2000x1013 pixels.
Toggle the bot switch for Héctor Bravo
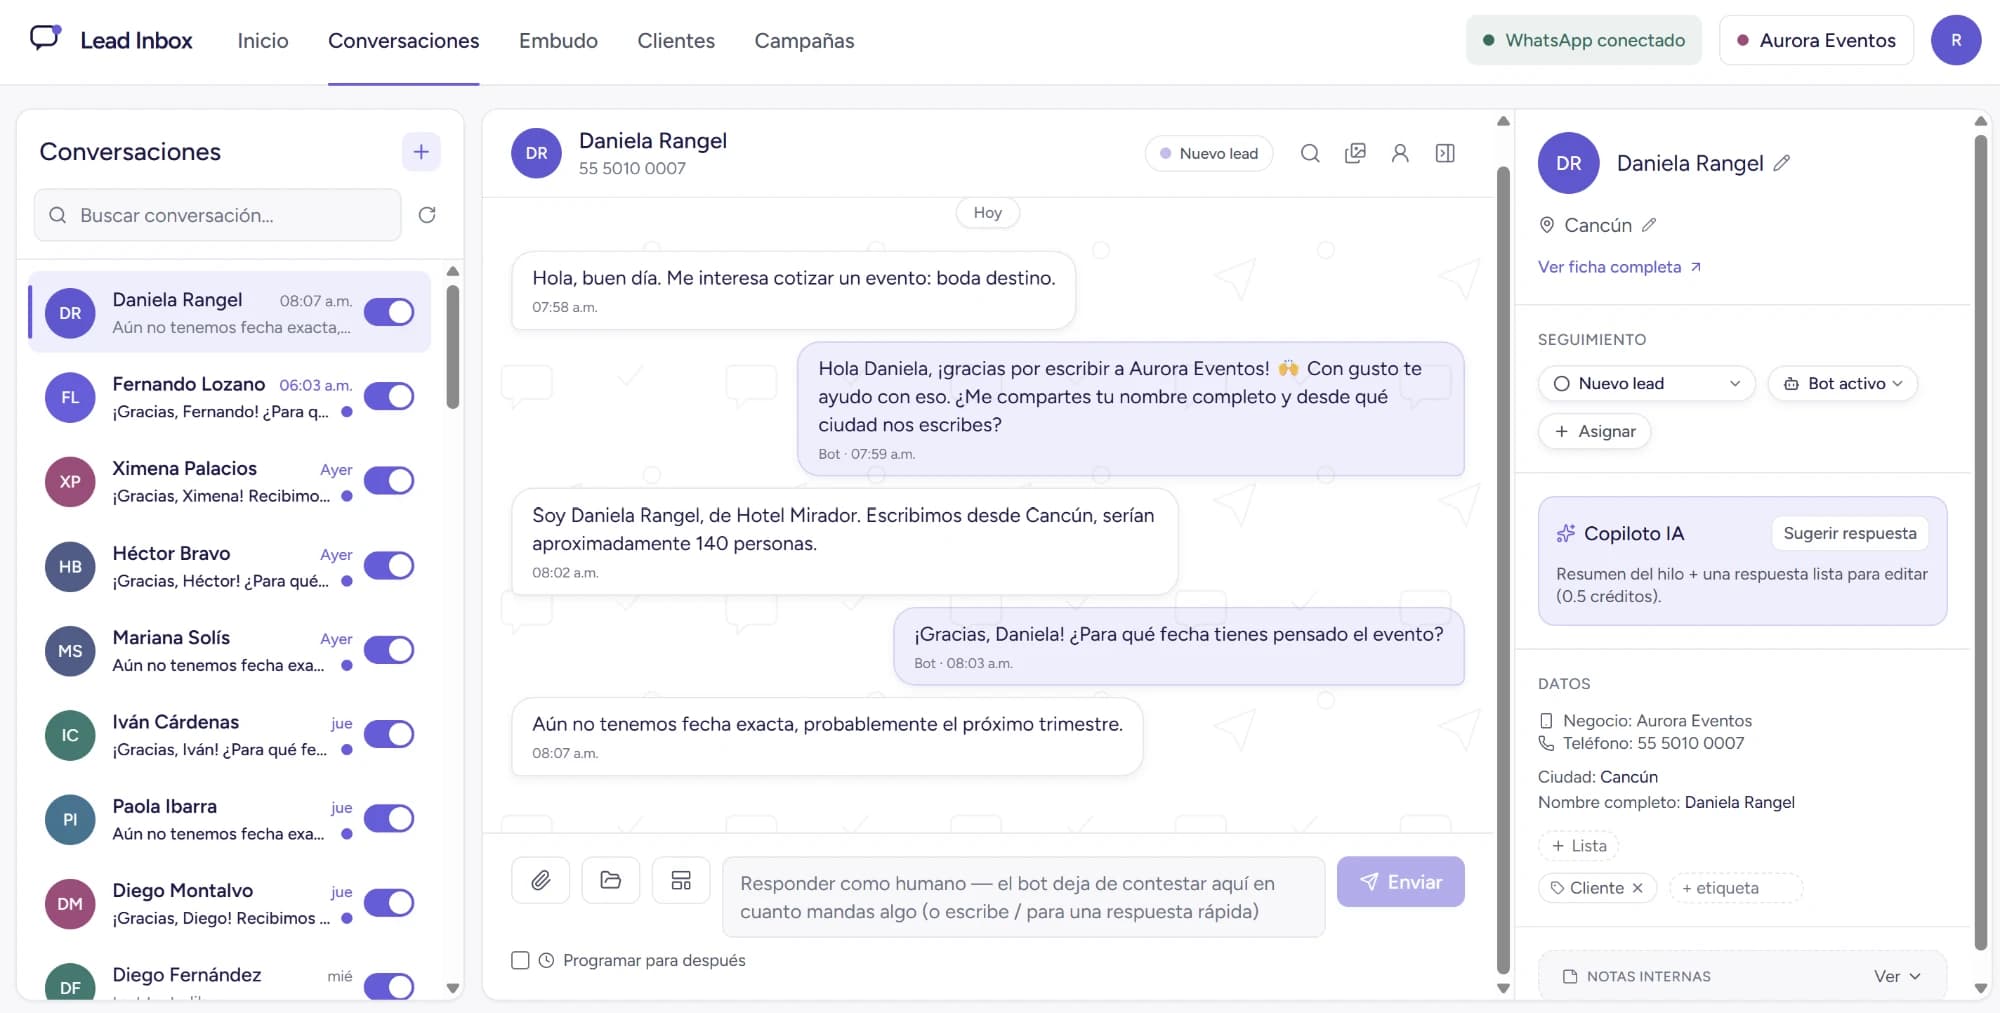pyautogui.click(x=389, y=565)
